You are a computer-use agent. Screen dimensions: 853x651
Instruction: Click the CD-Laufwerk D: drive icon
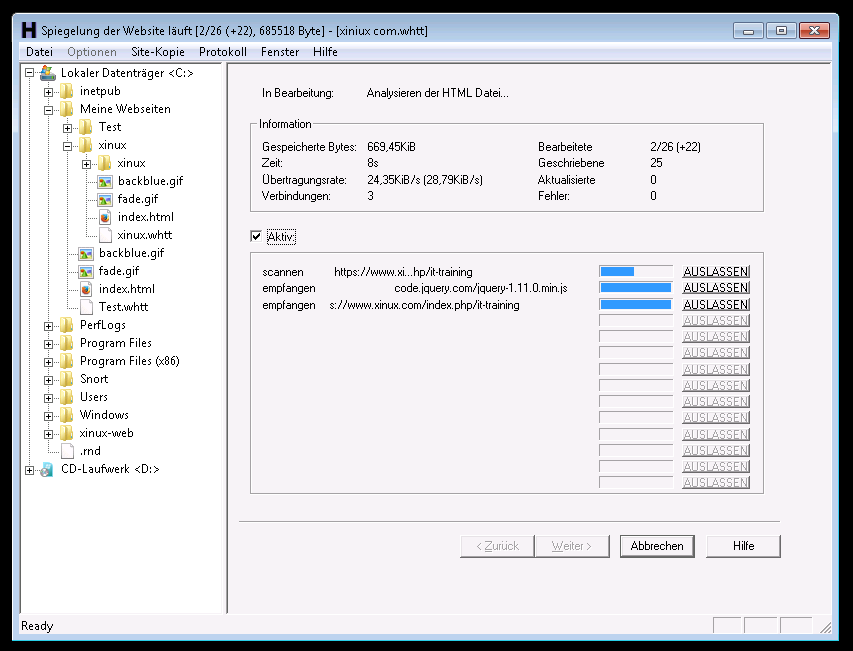pos(47,469)
